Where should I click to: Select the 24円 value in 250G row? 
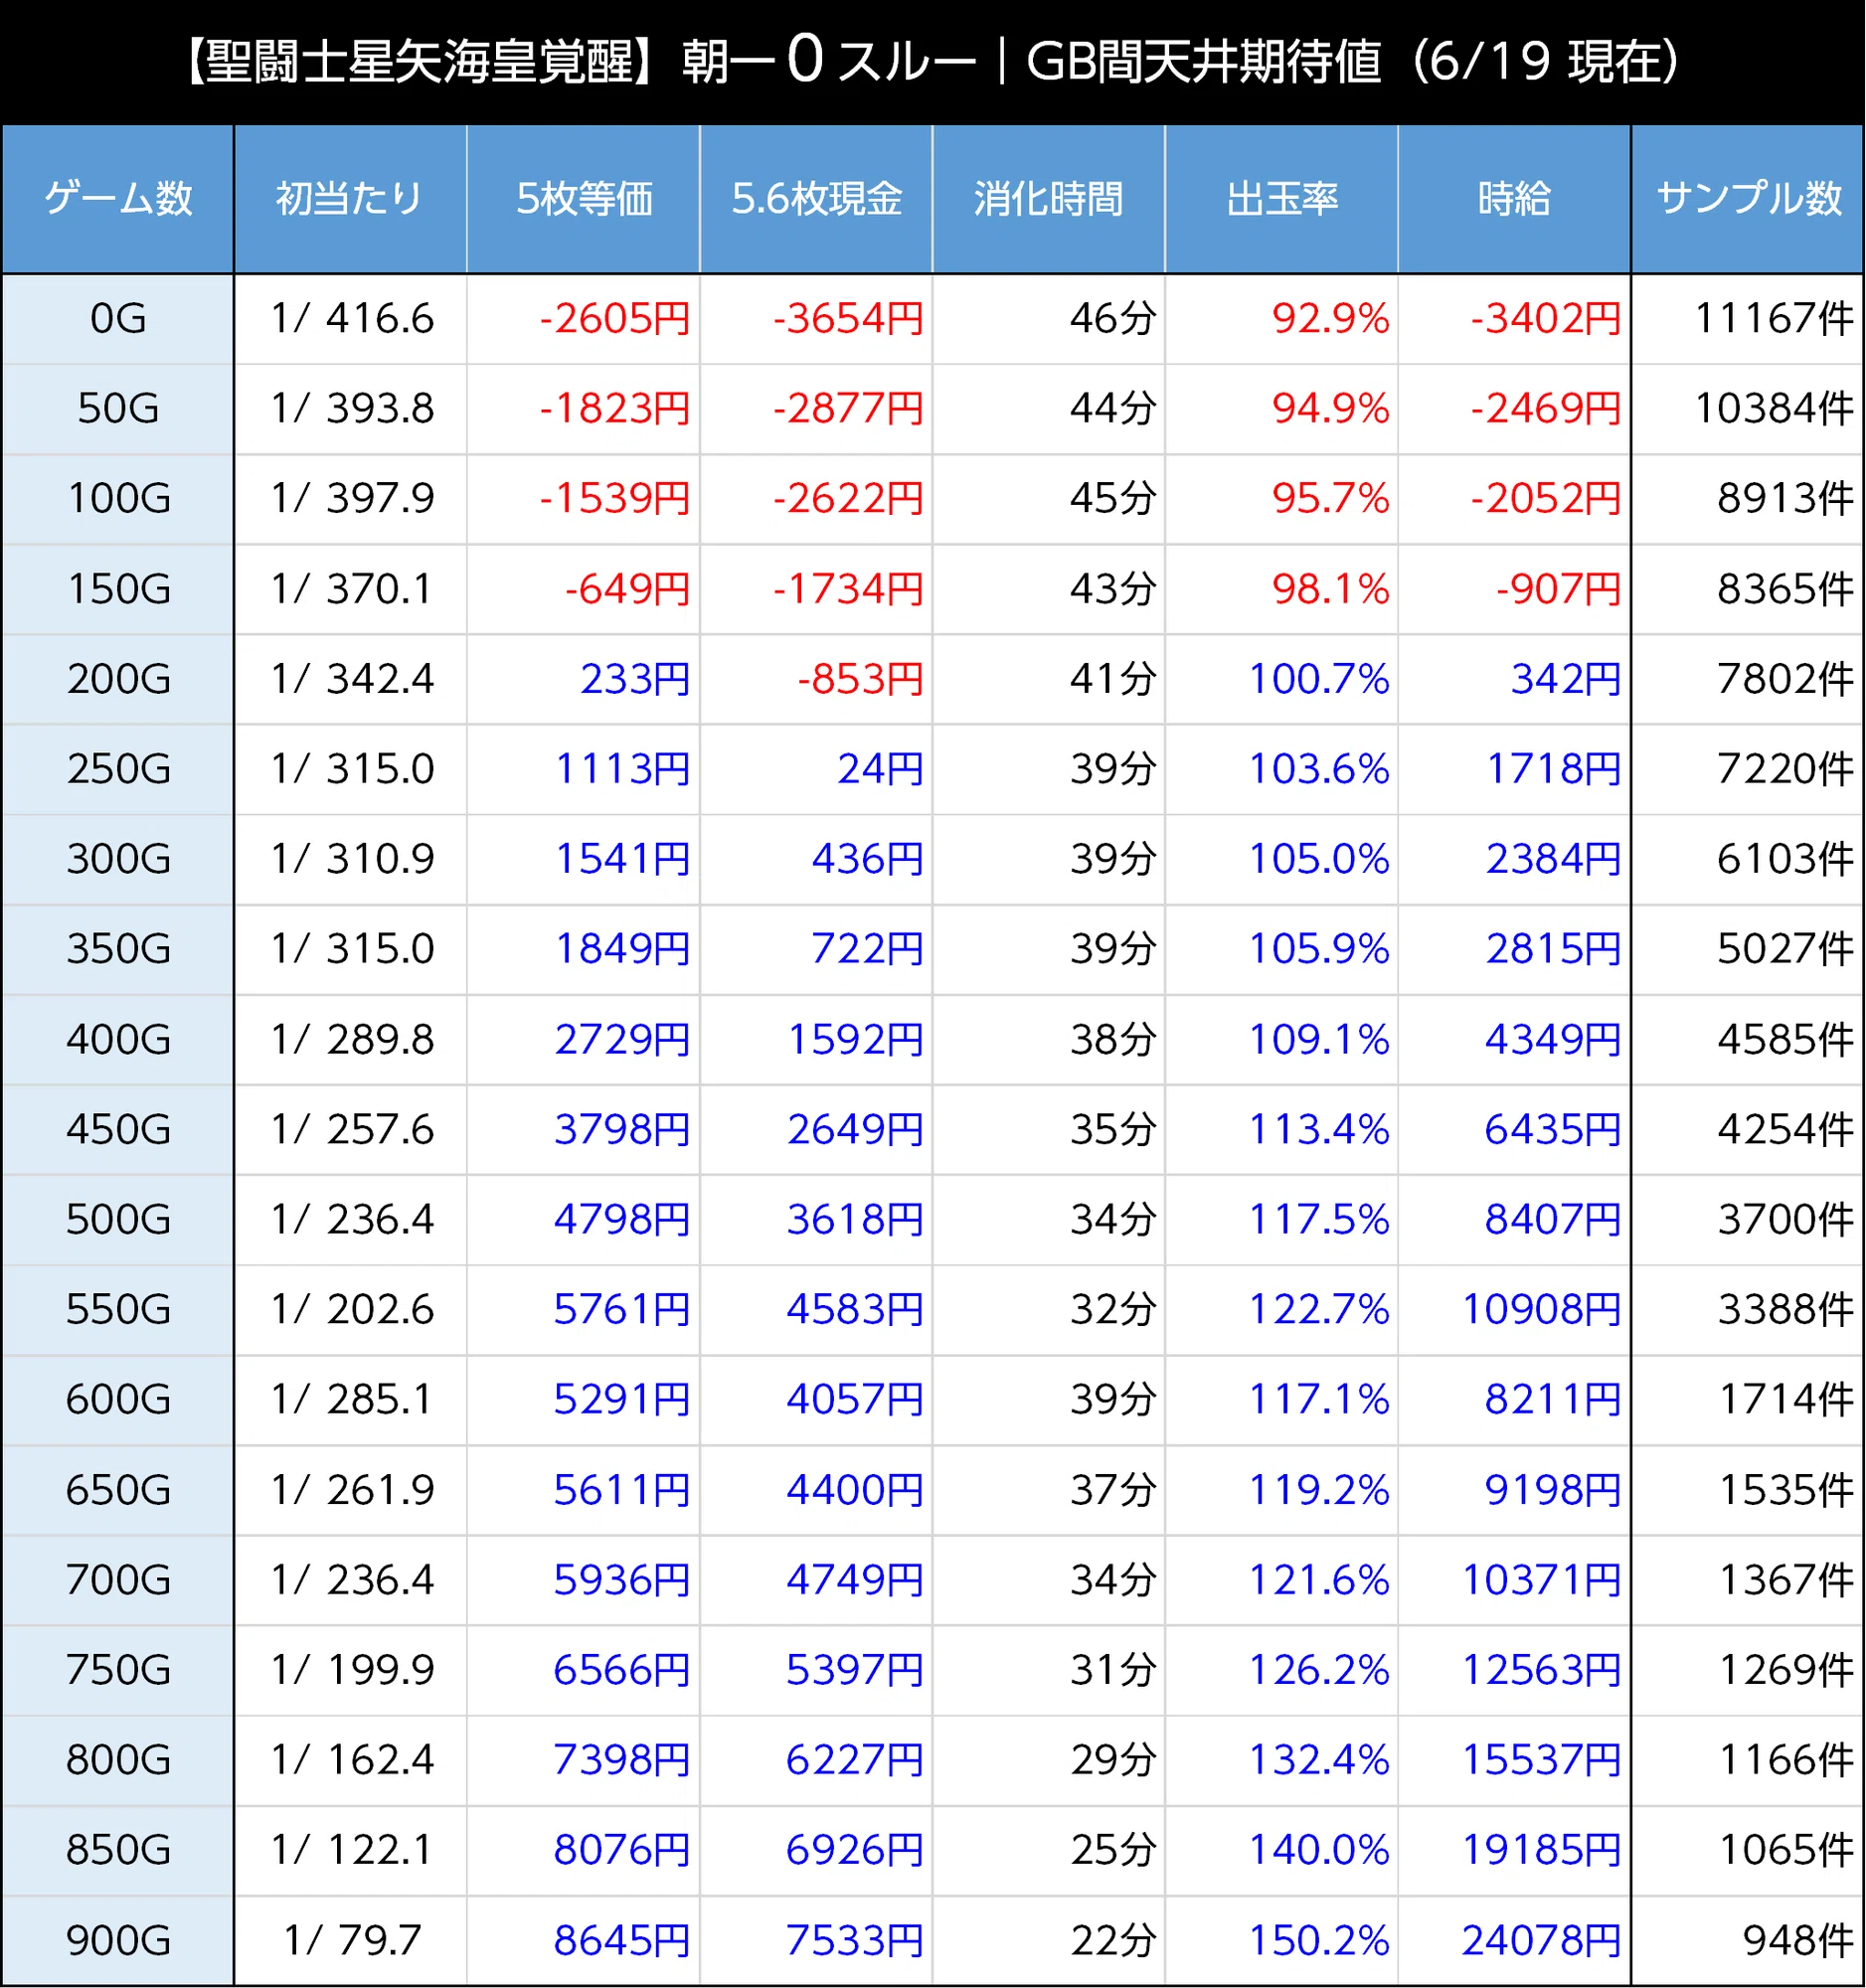click(x=880, y=769)
